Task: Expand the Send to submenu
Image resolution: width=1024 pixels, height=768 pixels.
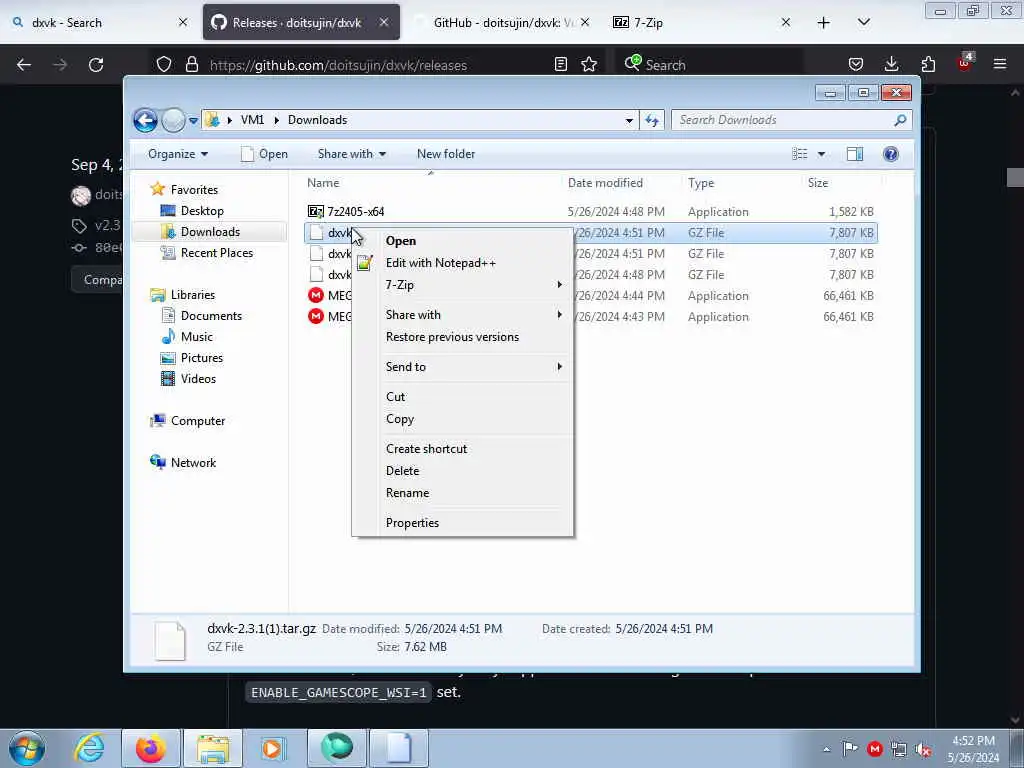Action: click(x=462, y=367)
